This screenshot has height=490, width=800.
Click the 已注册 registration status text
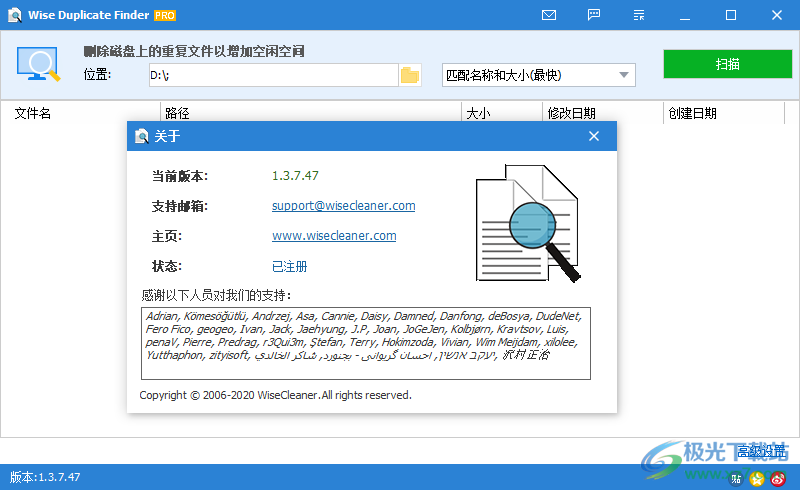(289, 266)
